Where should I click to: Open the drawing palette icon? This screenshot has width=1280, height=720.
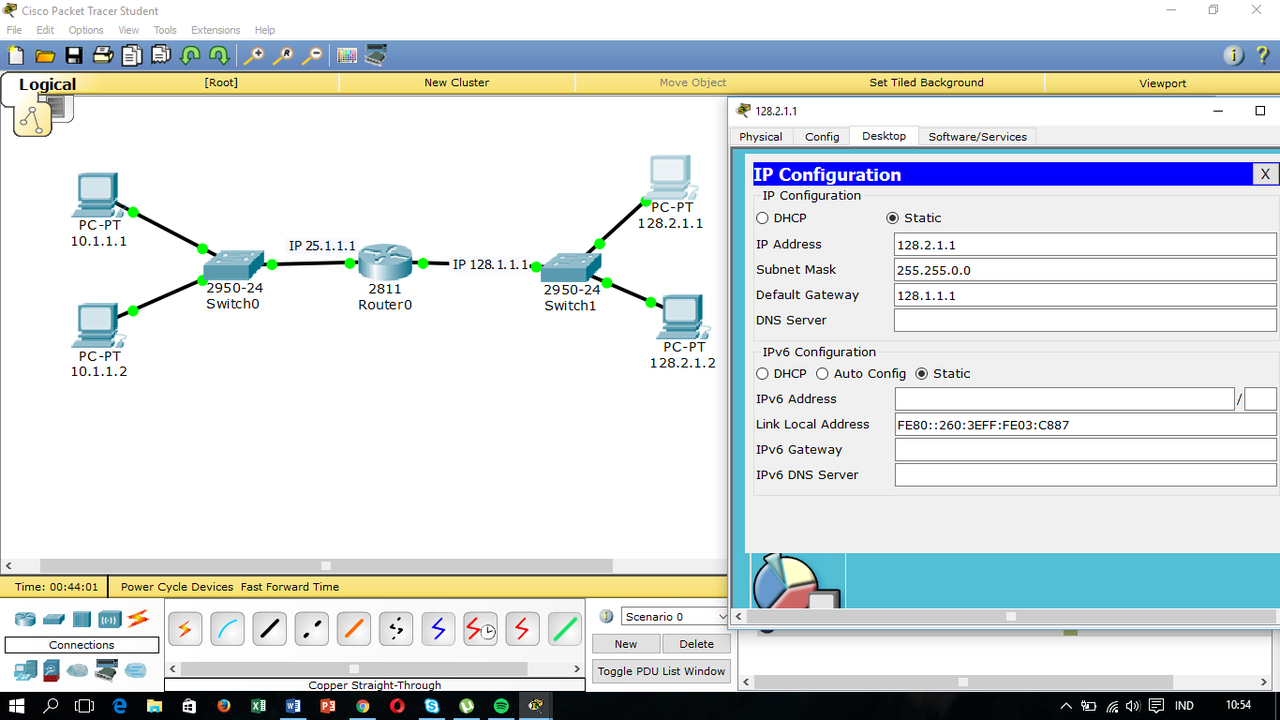coord(347,56)
